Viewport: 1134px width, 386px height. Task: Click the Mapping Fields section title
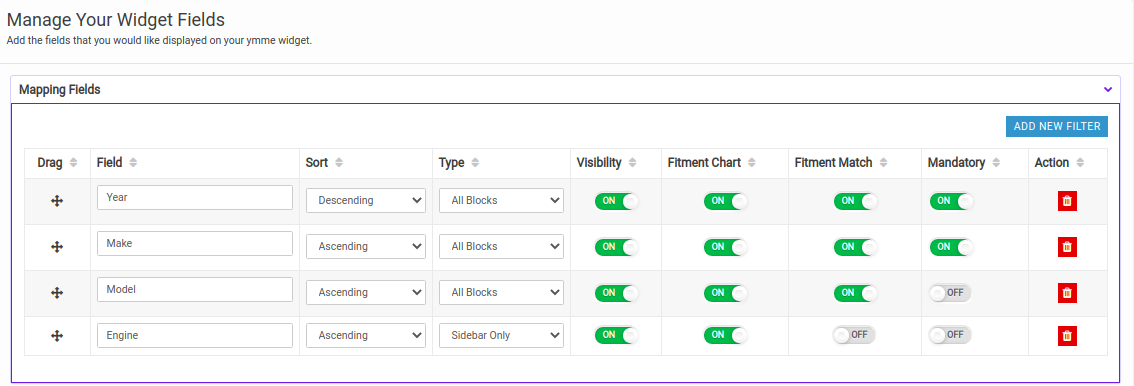[59, 90]
